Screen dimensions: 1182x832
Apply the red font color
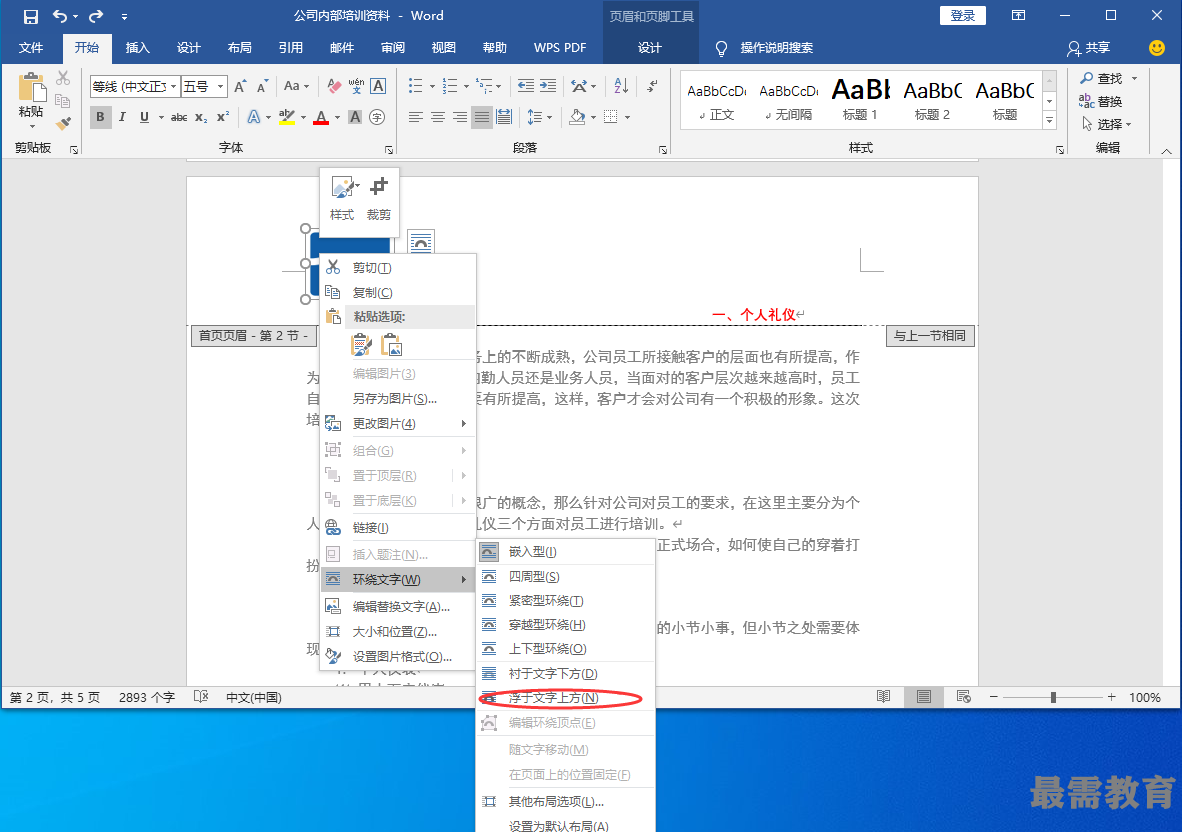click(x=321, y=117)
